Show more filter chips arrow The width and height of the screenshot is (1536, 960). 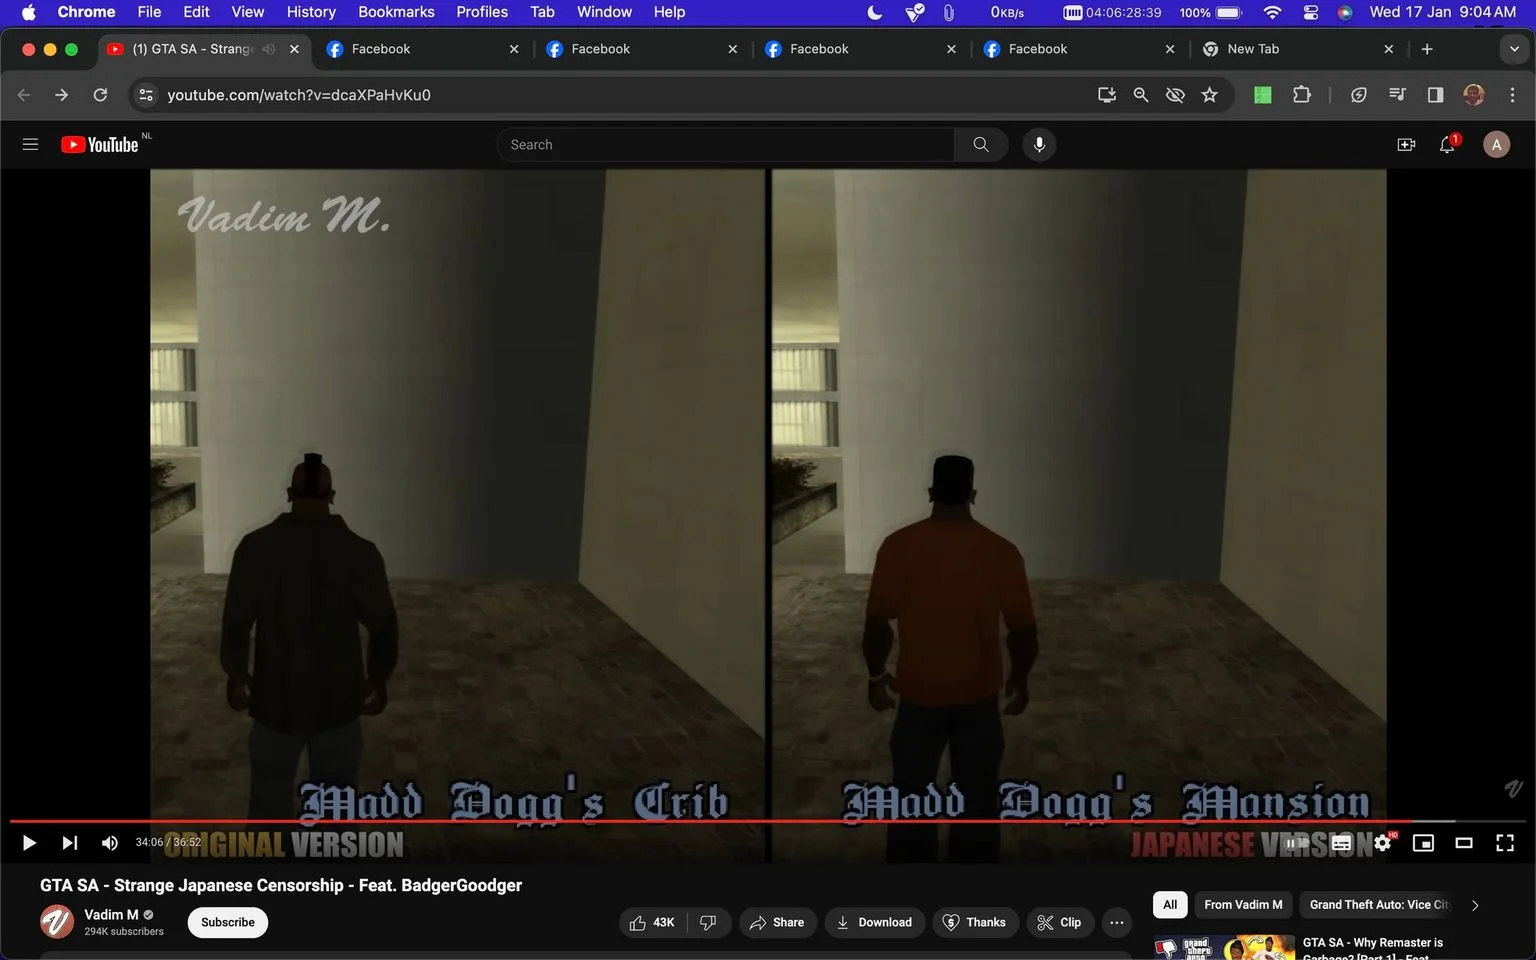click(1475, 905)
